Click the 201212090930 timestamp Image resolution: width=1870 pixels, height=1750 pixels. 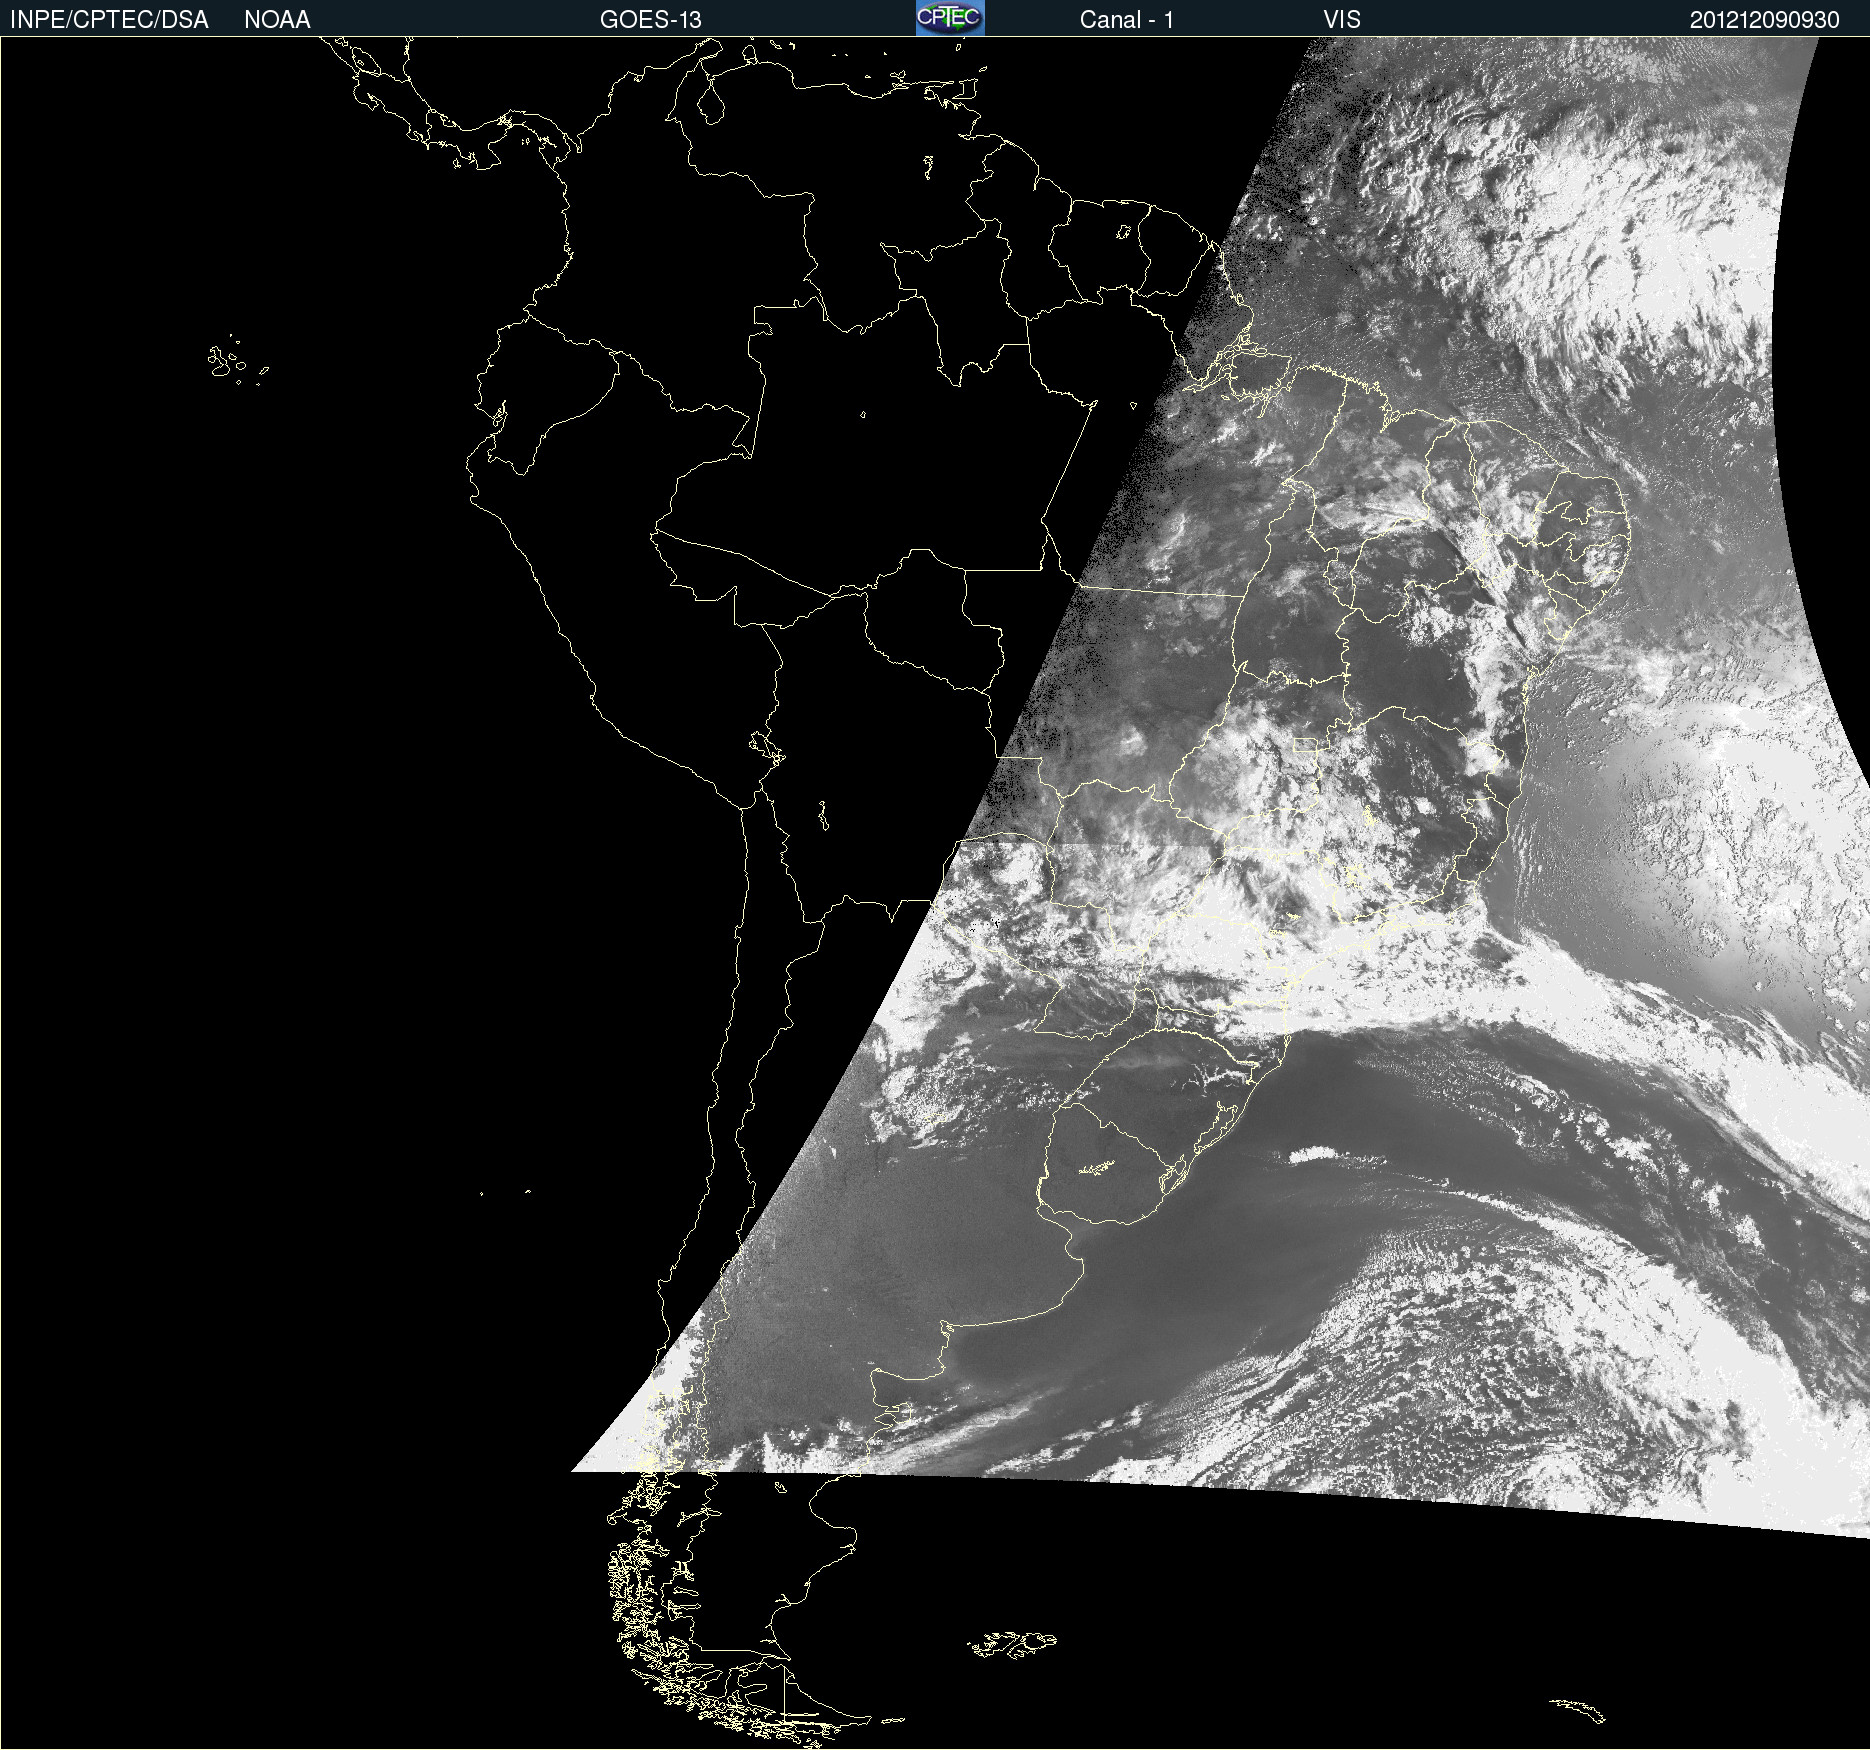click(x=1764, y=20)
